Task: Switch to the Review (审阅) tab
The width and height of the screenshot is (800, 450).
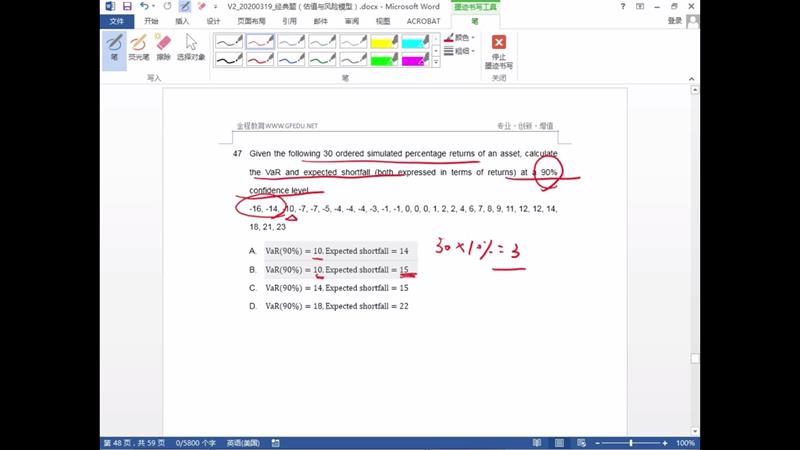Action: point(352,21)
